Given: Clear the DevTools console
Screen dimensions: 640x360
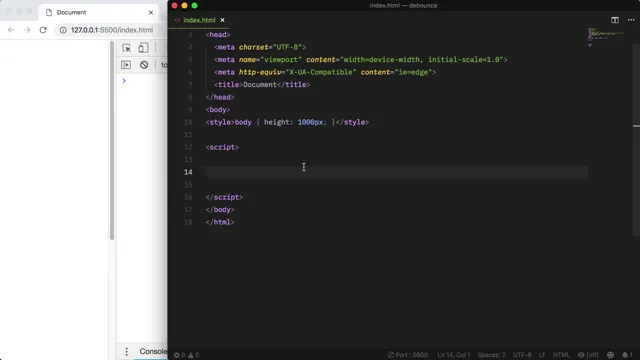Looking at the screenshot, I should tap(144, 65).
